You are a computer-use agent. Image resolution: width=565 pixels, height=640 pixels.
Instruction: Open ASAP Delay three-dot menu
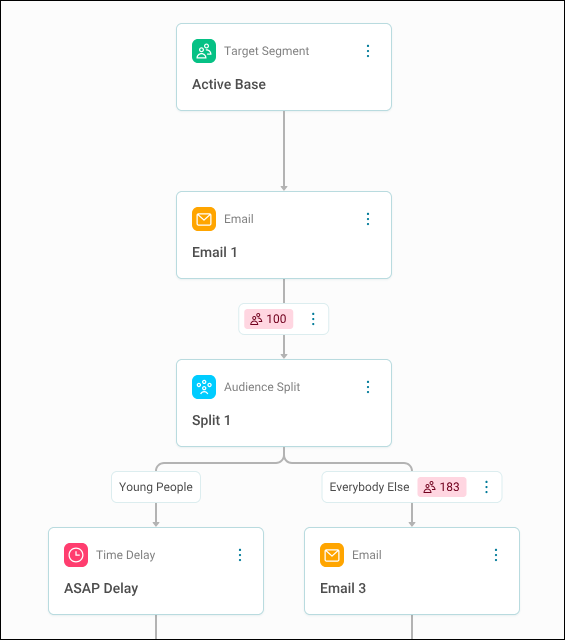click(x=240, y=555)
